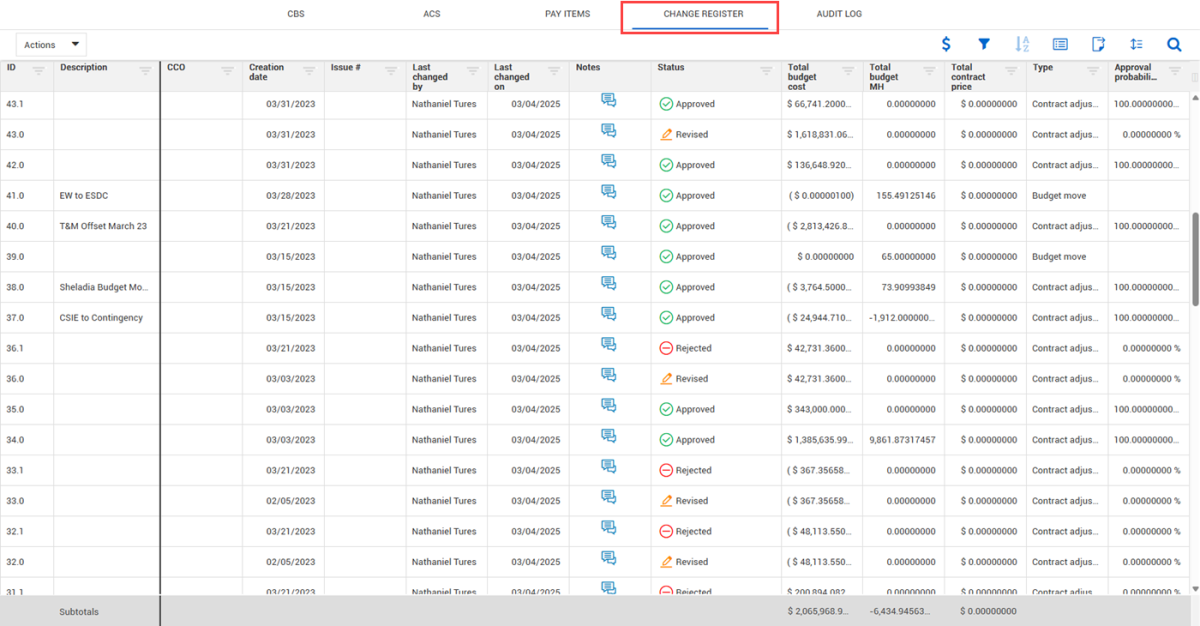Click the export sheet icon
Viewport: 1200px width, 626px height.
point(1098,45)
